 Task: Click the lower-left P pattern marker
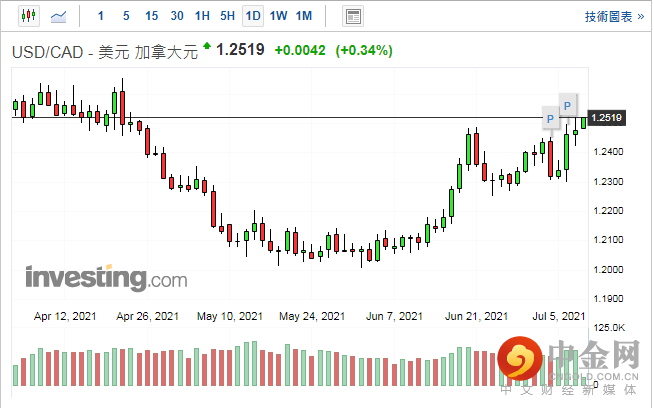point(550,119)
